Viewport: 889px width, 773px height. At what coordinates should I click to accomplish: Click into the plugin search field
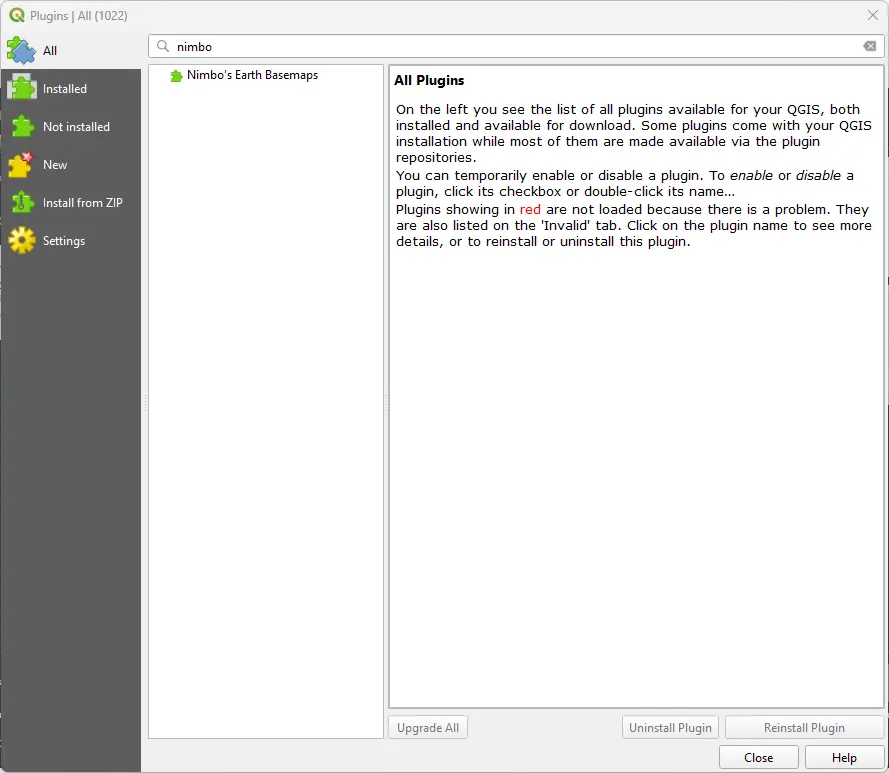516,47
